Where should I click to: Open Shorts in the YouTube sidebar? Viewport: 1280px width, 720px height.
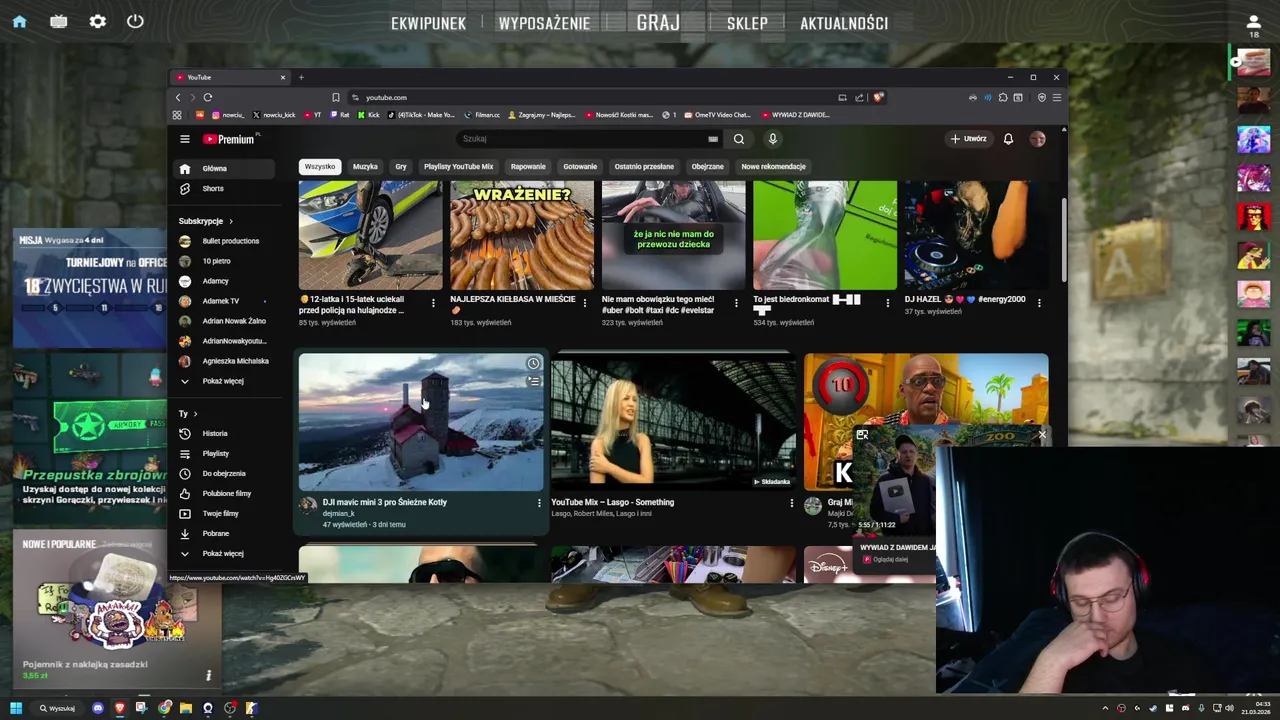click(222, 189)
